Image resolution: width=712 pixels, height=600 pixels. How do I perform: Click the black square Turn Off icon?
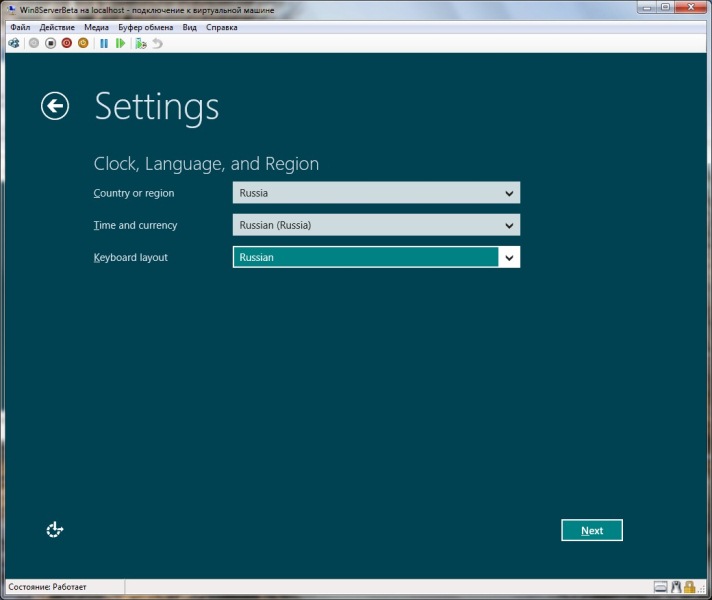click(x=50, y=44)
